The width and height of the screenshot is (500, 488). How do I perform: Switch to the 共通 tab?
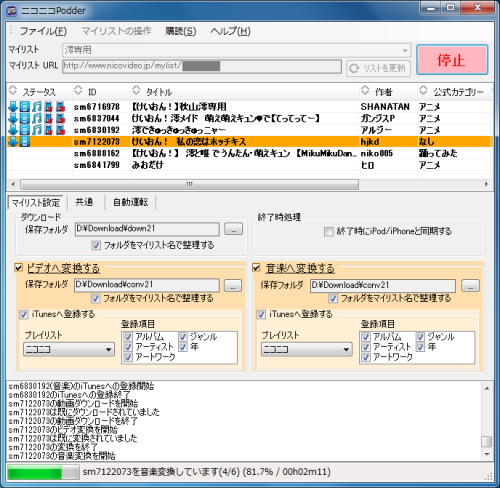click(x=84, y=202)
